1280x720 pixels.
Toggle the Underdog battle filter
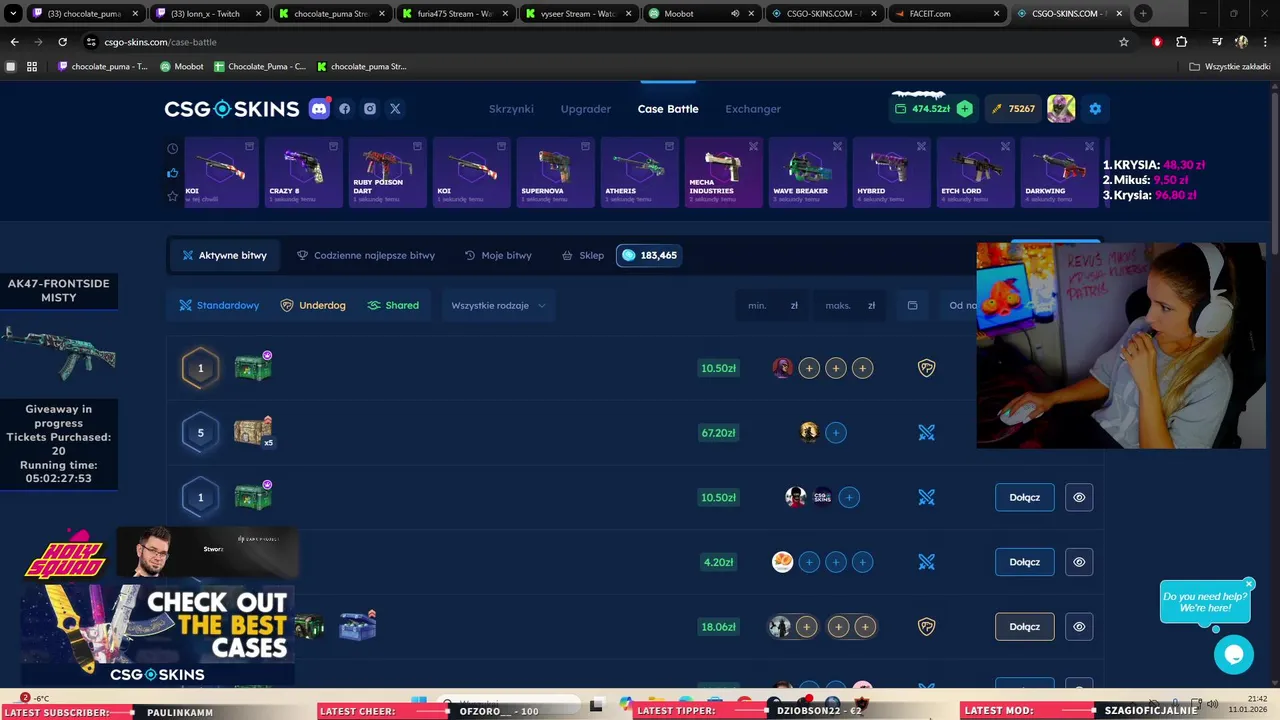pyautogui.click(x=313, y=306)
